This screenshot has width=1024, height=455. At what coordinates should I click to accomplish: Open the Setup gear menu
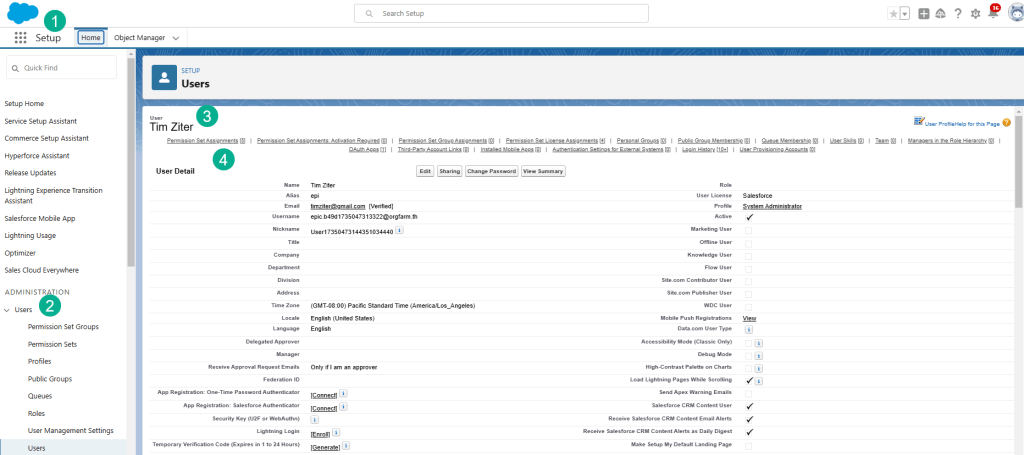(x=974, y=14)
